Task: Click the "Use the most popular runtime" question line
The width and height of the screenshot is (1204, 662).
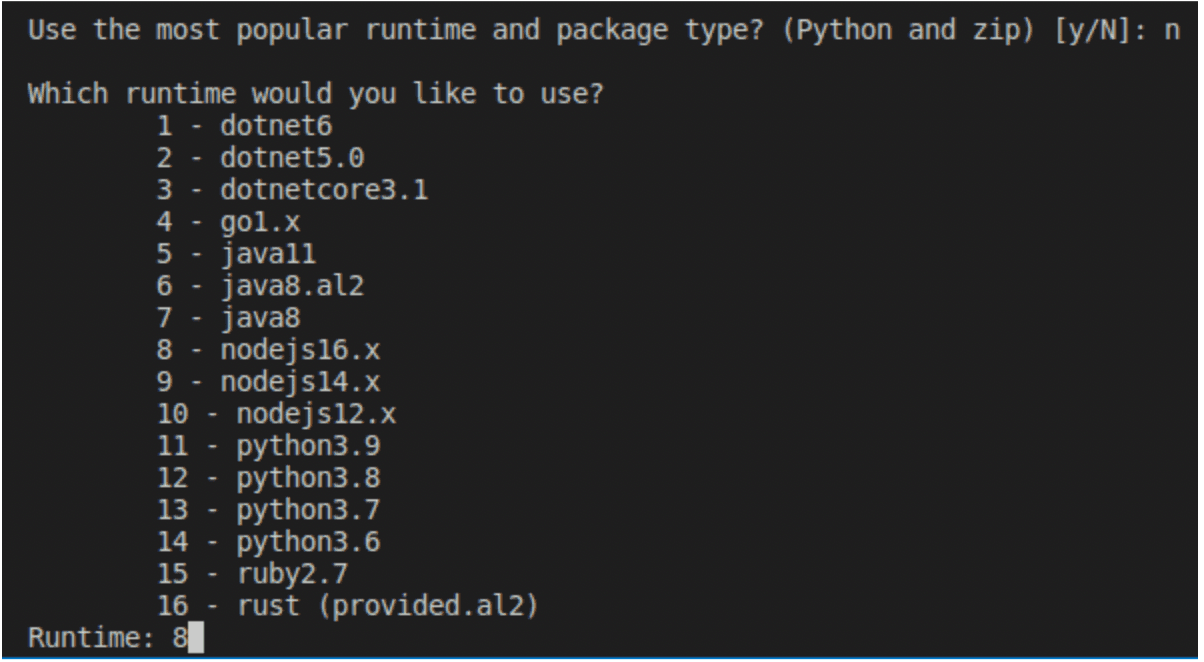Action: coord(604,31)
